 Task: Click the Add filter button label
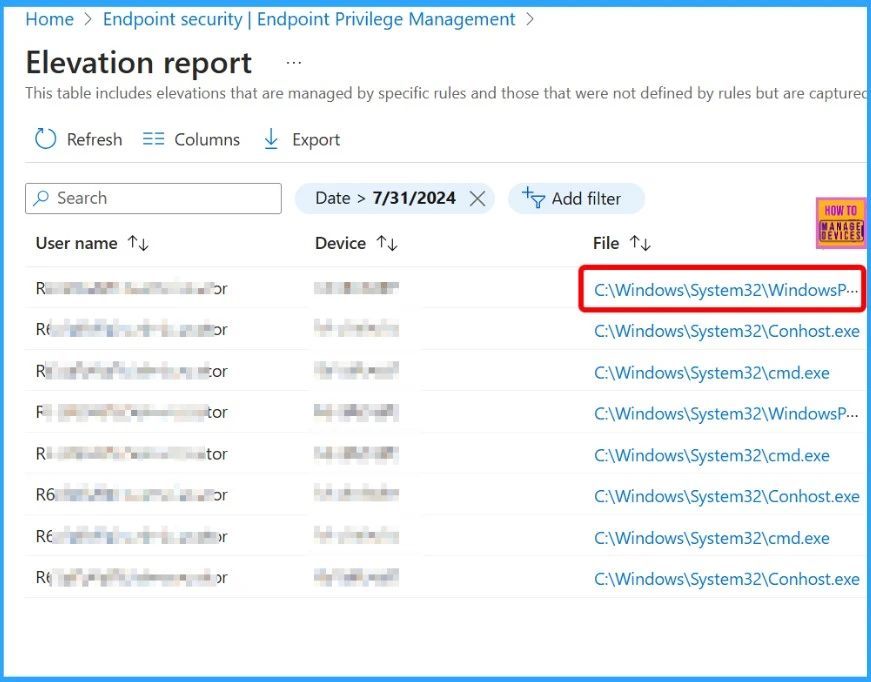point(586,199)
